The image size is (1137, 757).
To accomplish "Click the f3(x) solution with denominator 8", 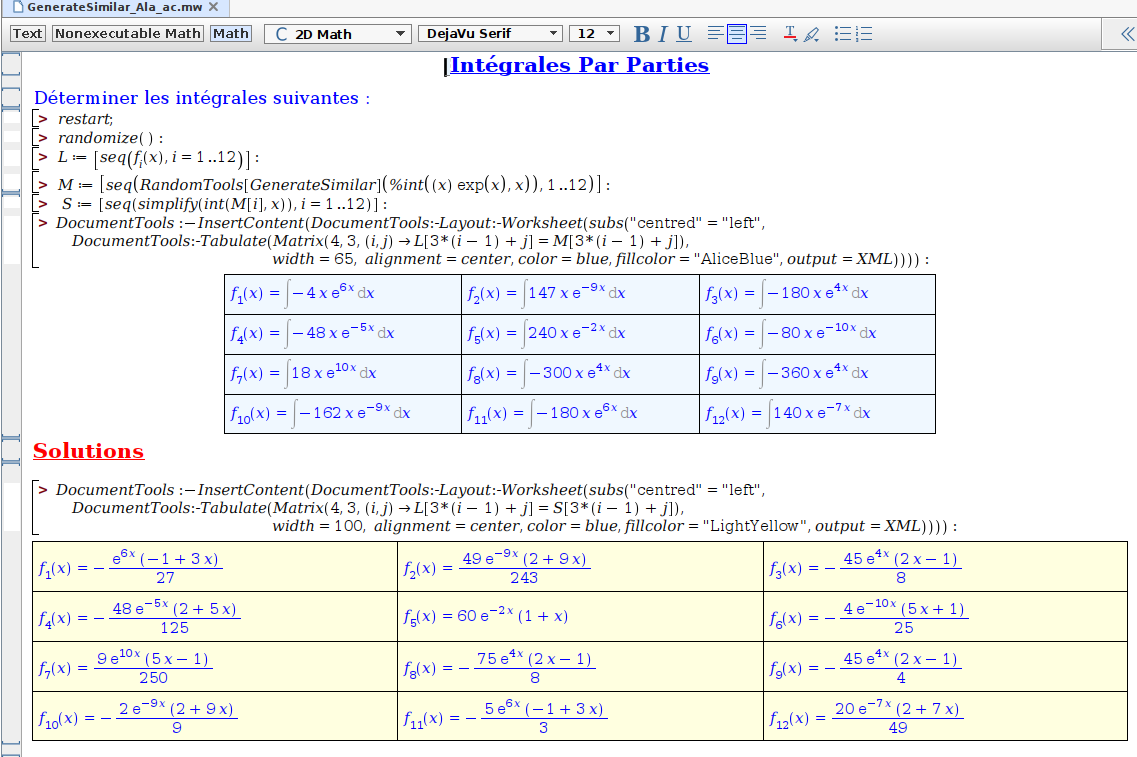I will (946, 567).
